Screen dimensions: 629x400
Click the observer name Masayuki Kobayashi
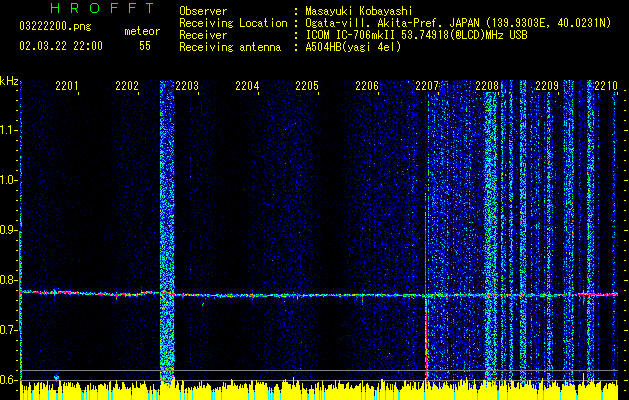(x=359, y=11)
